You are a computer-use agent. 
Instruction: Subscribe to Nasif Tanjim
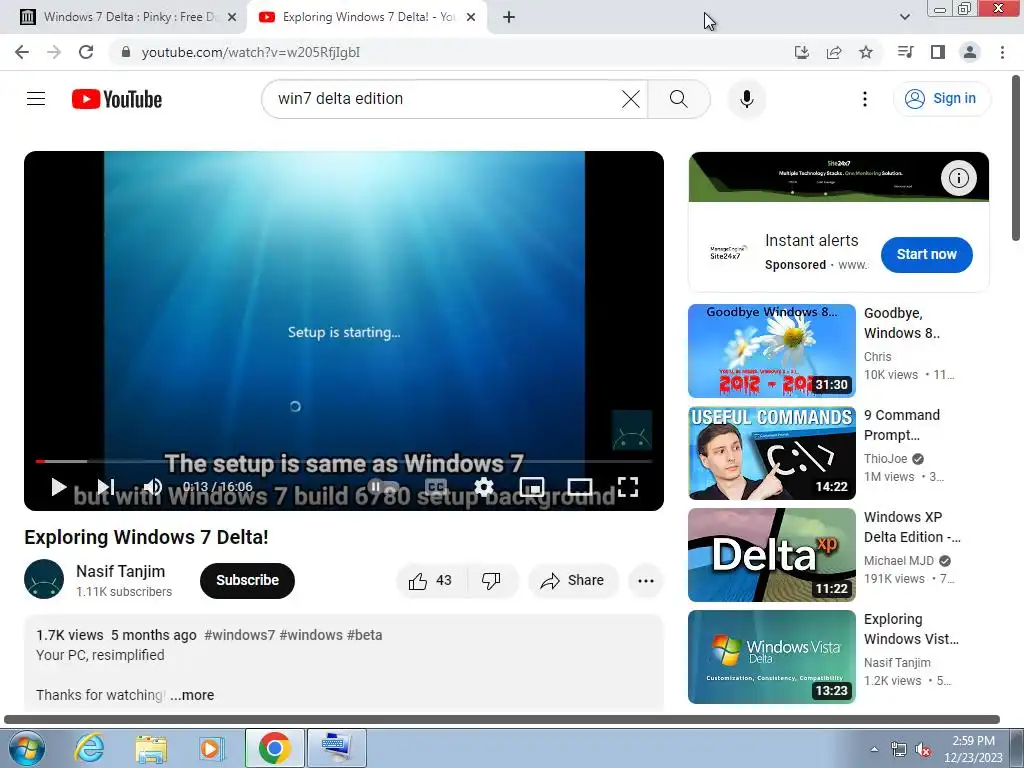[248, 581]
